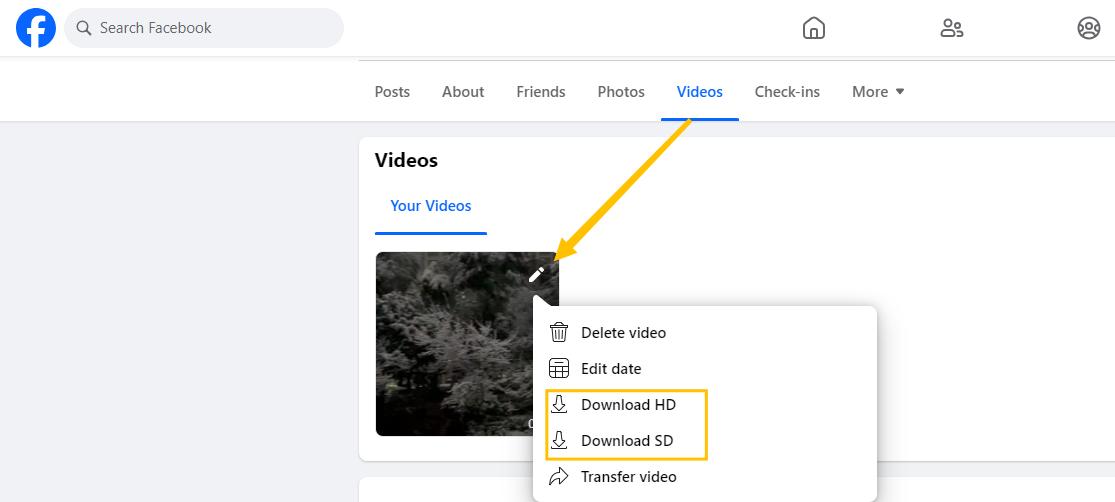Screen dimensions: 1115x502
Task: Click the download icon beside Download HD
Action: click(559, 405)
